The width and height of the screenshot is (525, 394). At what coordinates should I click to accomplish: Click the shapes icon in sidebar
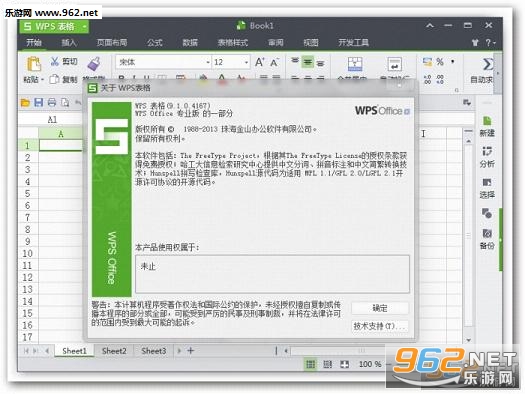tap(487, 213)
